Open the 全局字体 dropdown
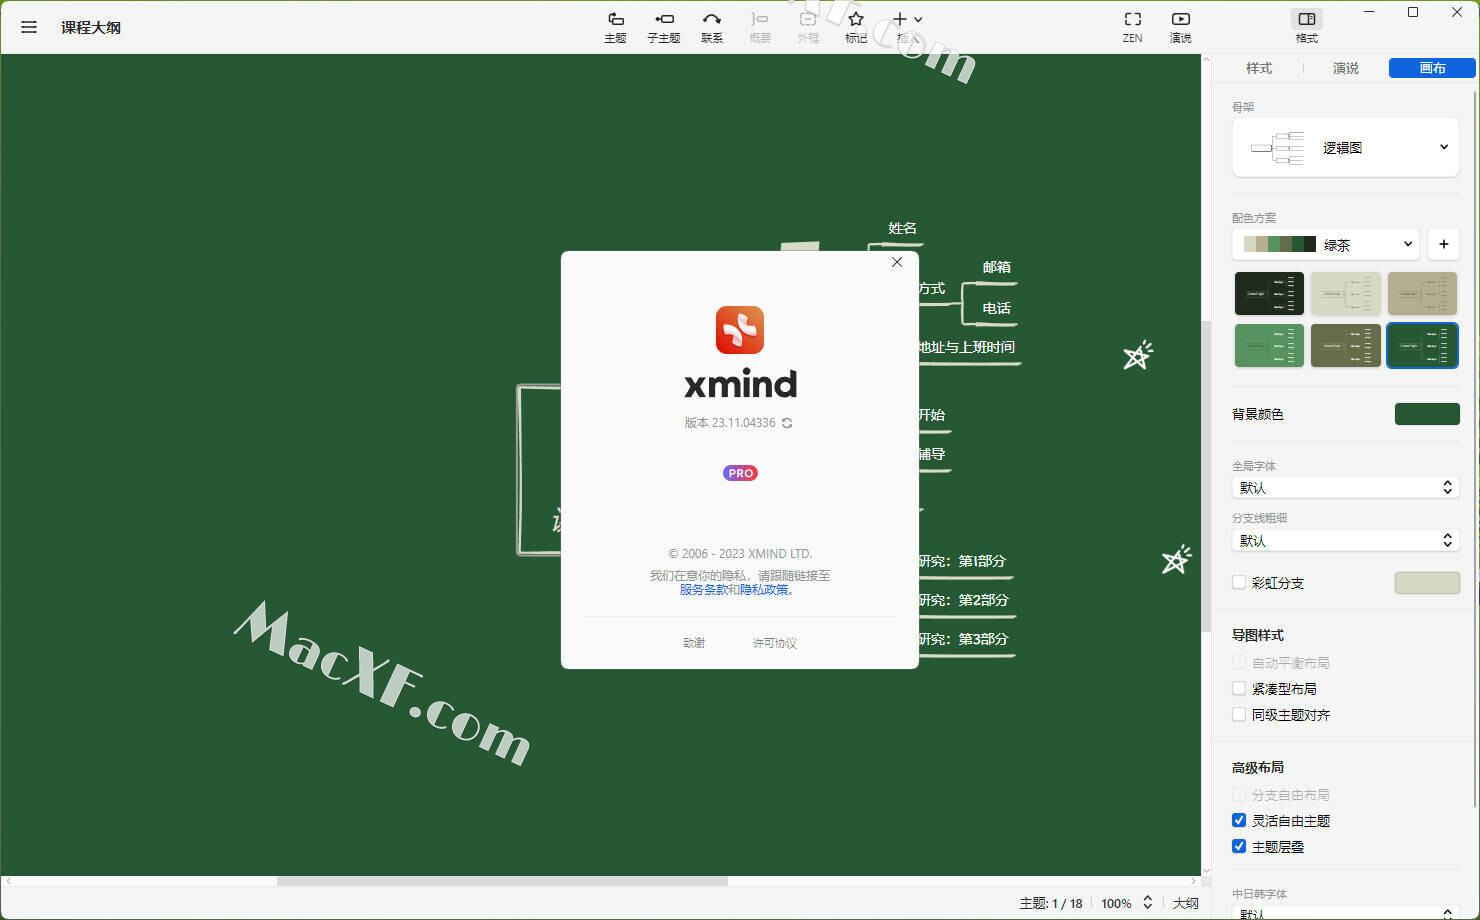The width and height of the screenshot is (1480, 920). pyautogui.click(x=1346, y=488)
